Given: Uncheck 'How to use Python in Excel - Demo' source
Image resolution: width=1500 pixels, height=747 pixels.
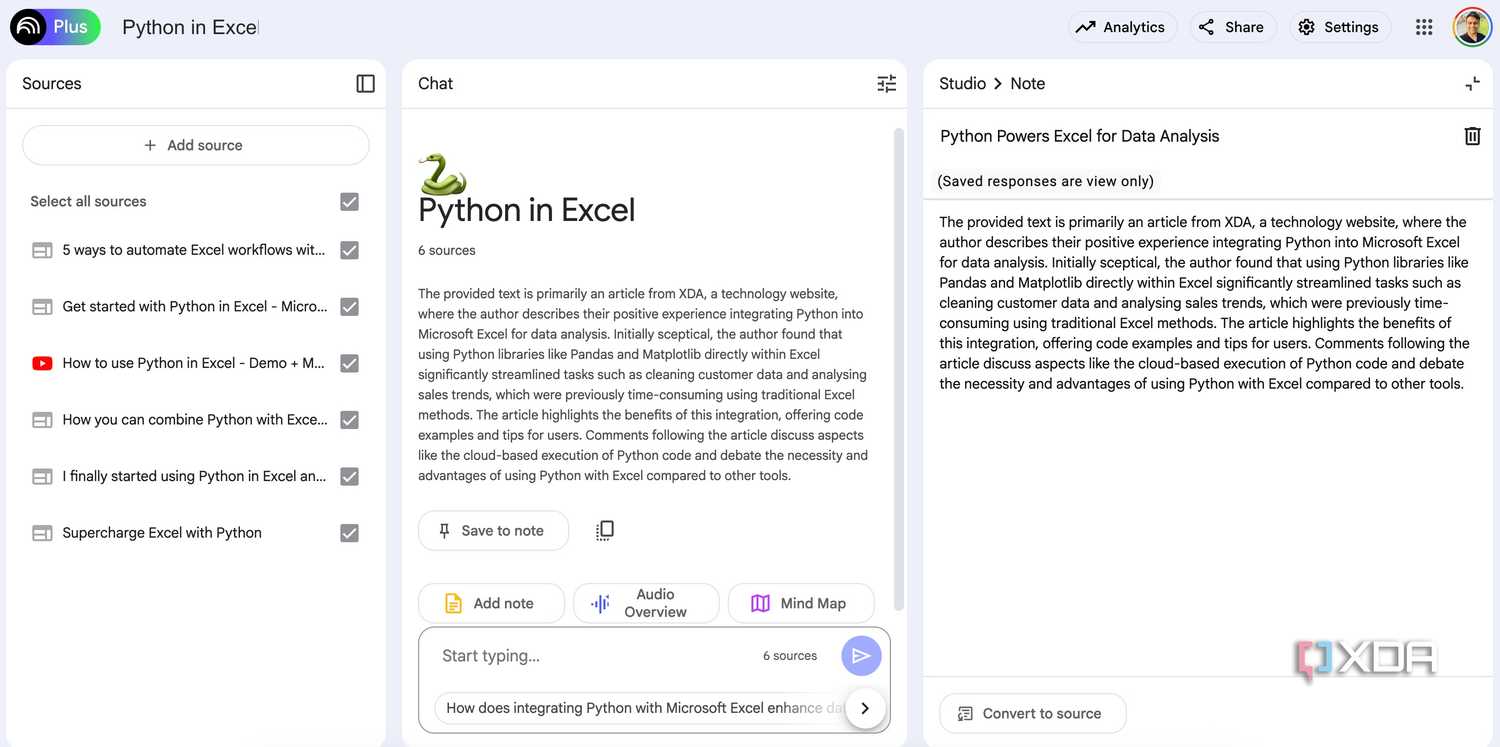Looking at the screenshot, I should click(349, 364).
